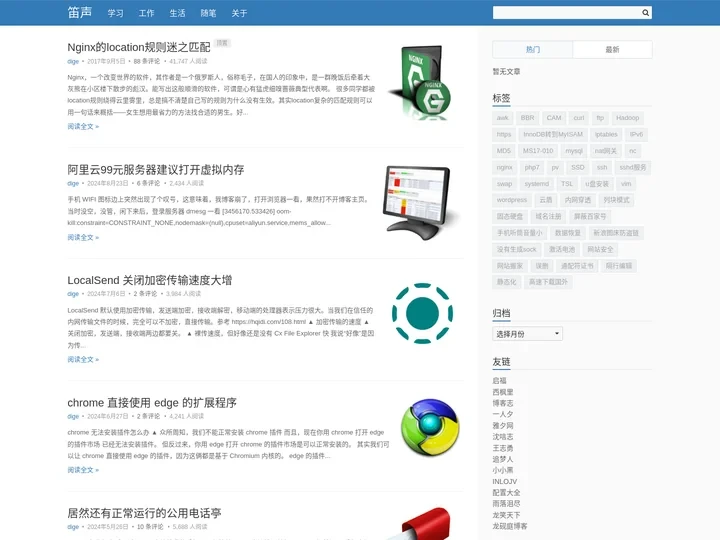Select the php7 tag
This screenshot has width=720, height=540.
(532, 168)
